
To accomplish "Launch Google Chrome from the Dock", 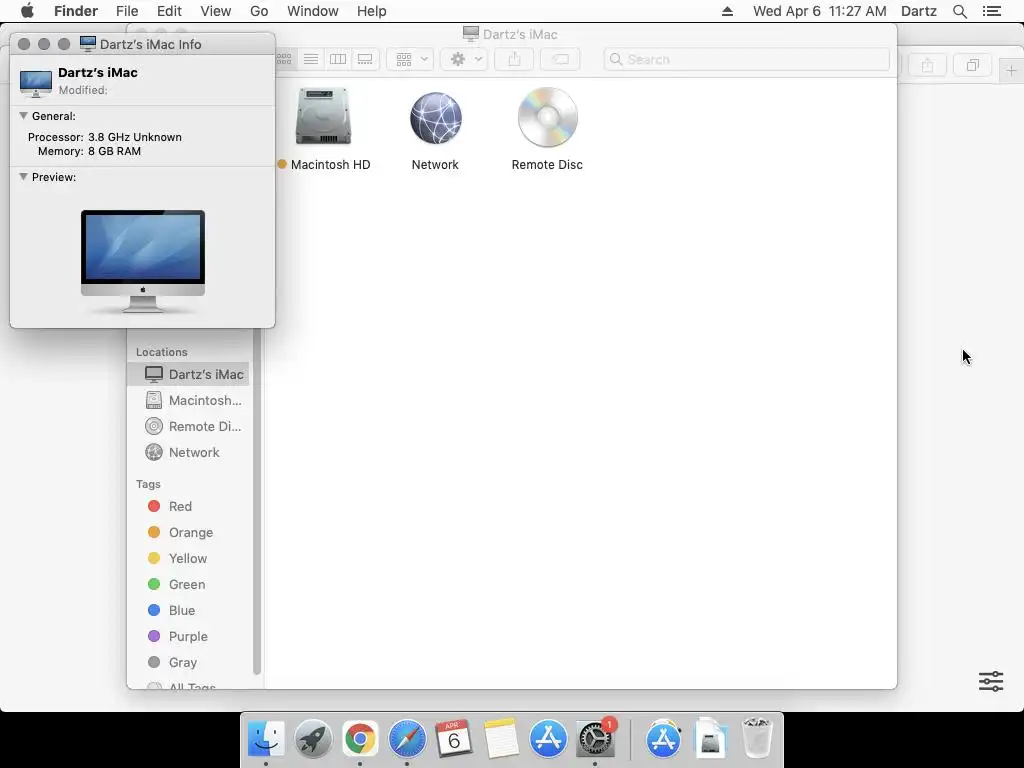I will (360, 739).
